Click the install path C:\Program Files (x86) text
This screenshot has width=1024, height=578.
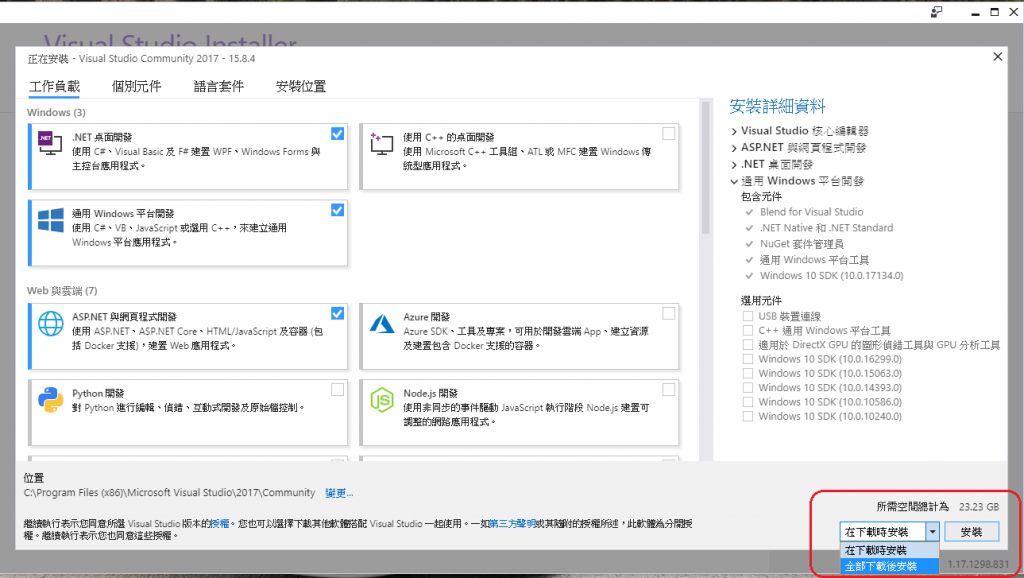click(170, 493)
